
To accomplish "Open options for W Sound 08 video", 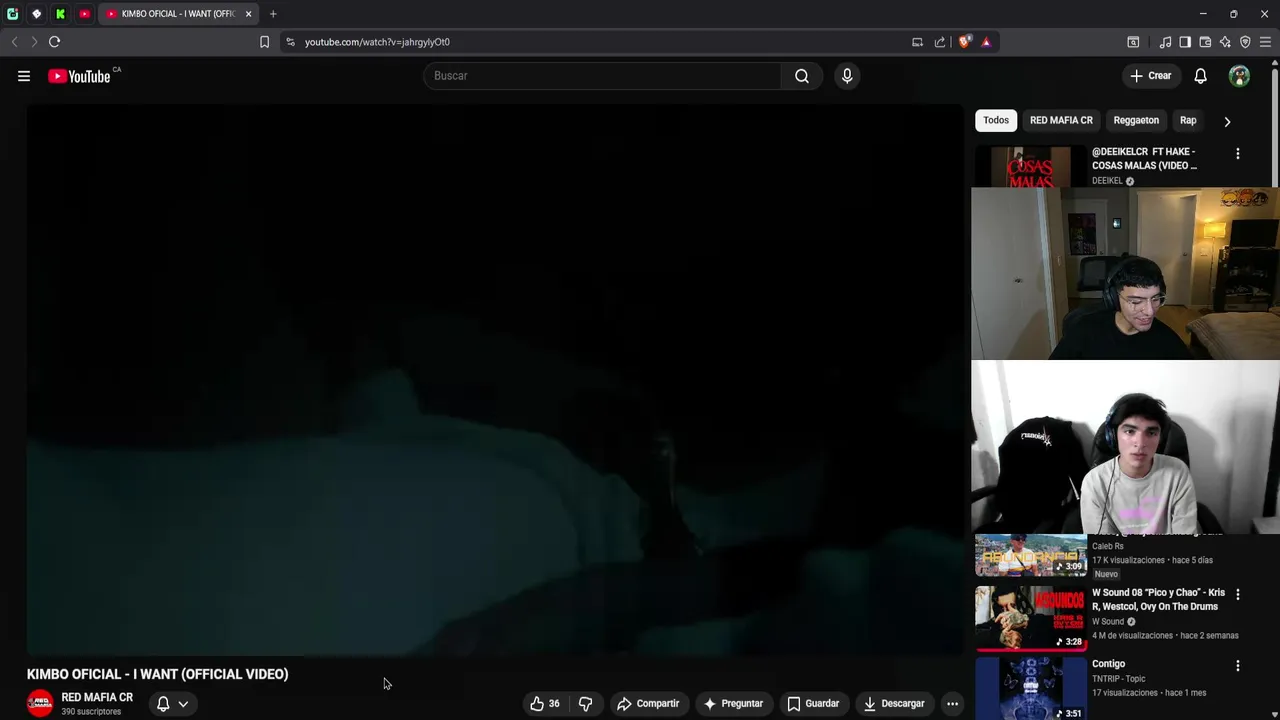I will (1238, 594).
